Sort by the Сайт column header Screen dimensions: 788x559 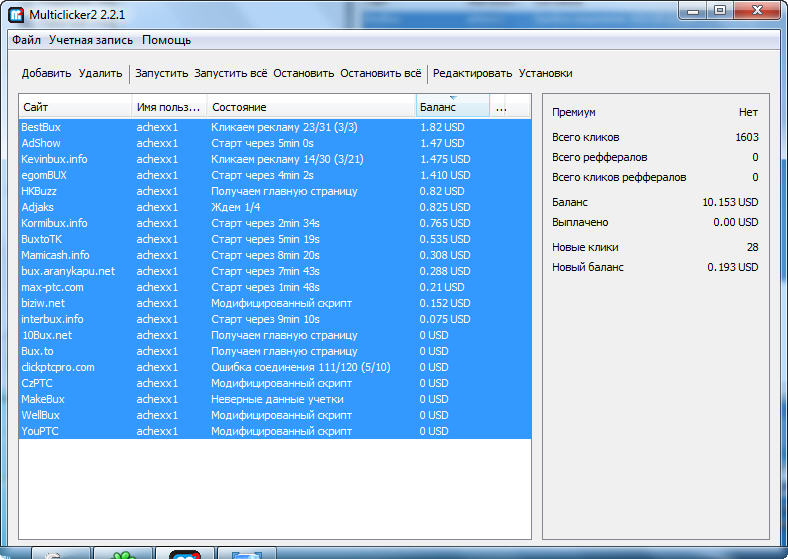point(75,107)
